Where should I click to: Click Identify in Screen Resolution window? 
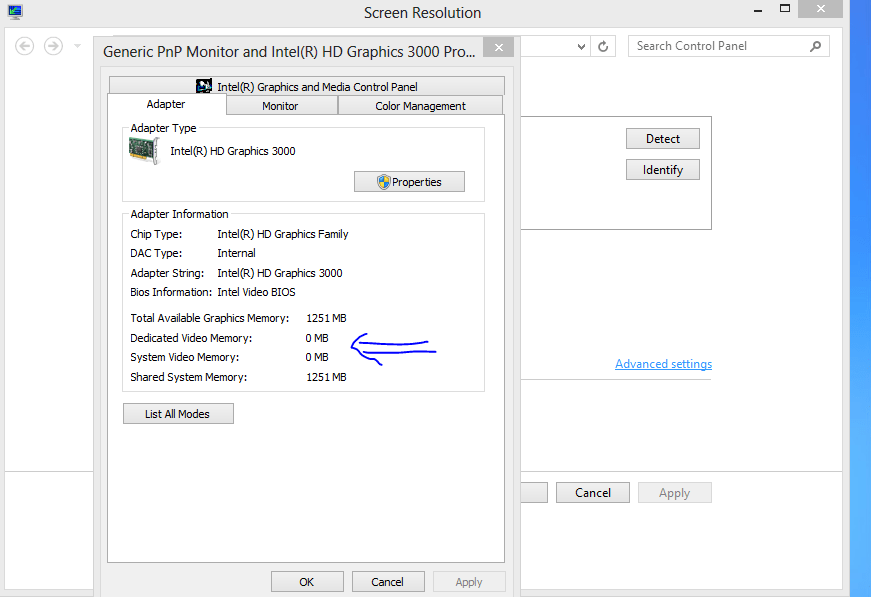click(x=663, y=170)
